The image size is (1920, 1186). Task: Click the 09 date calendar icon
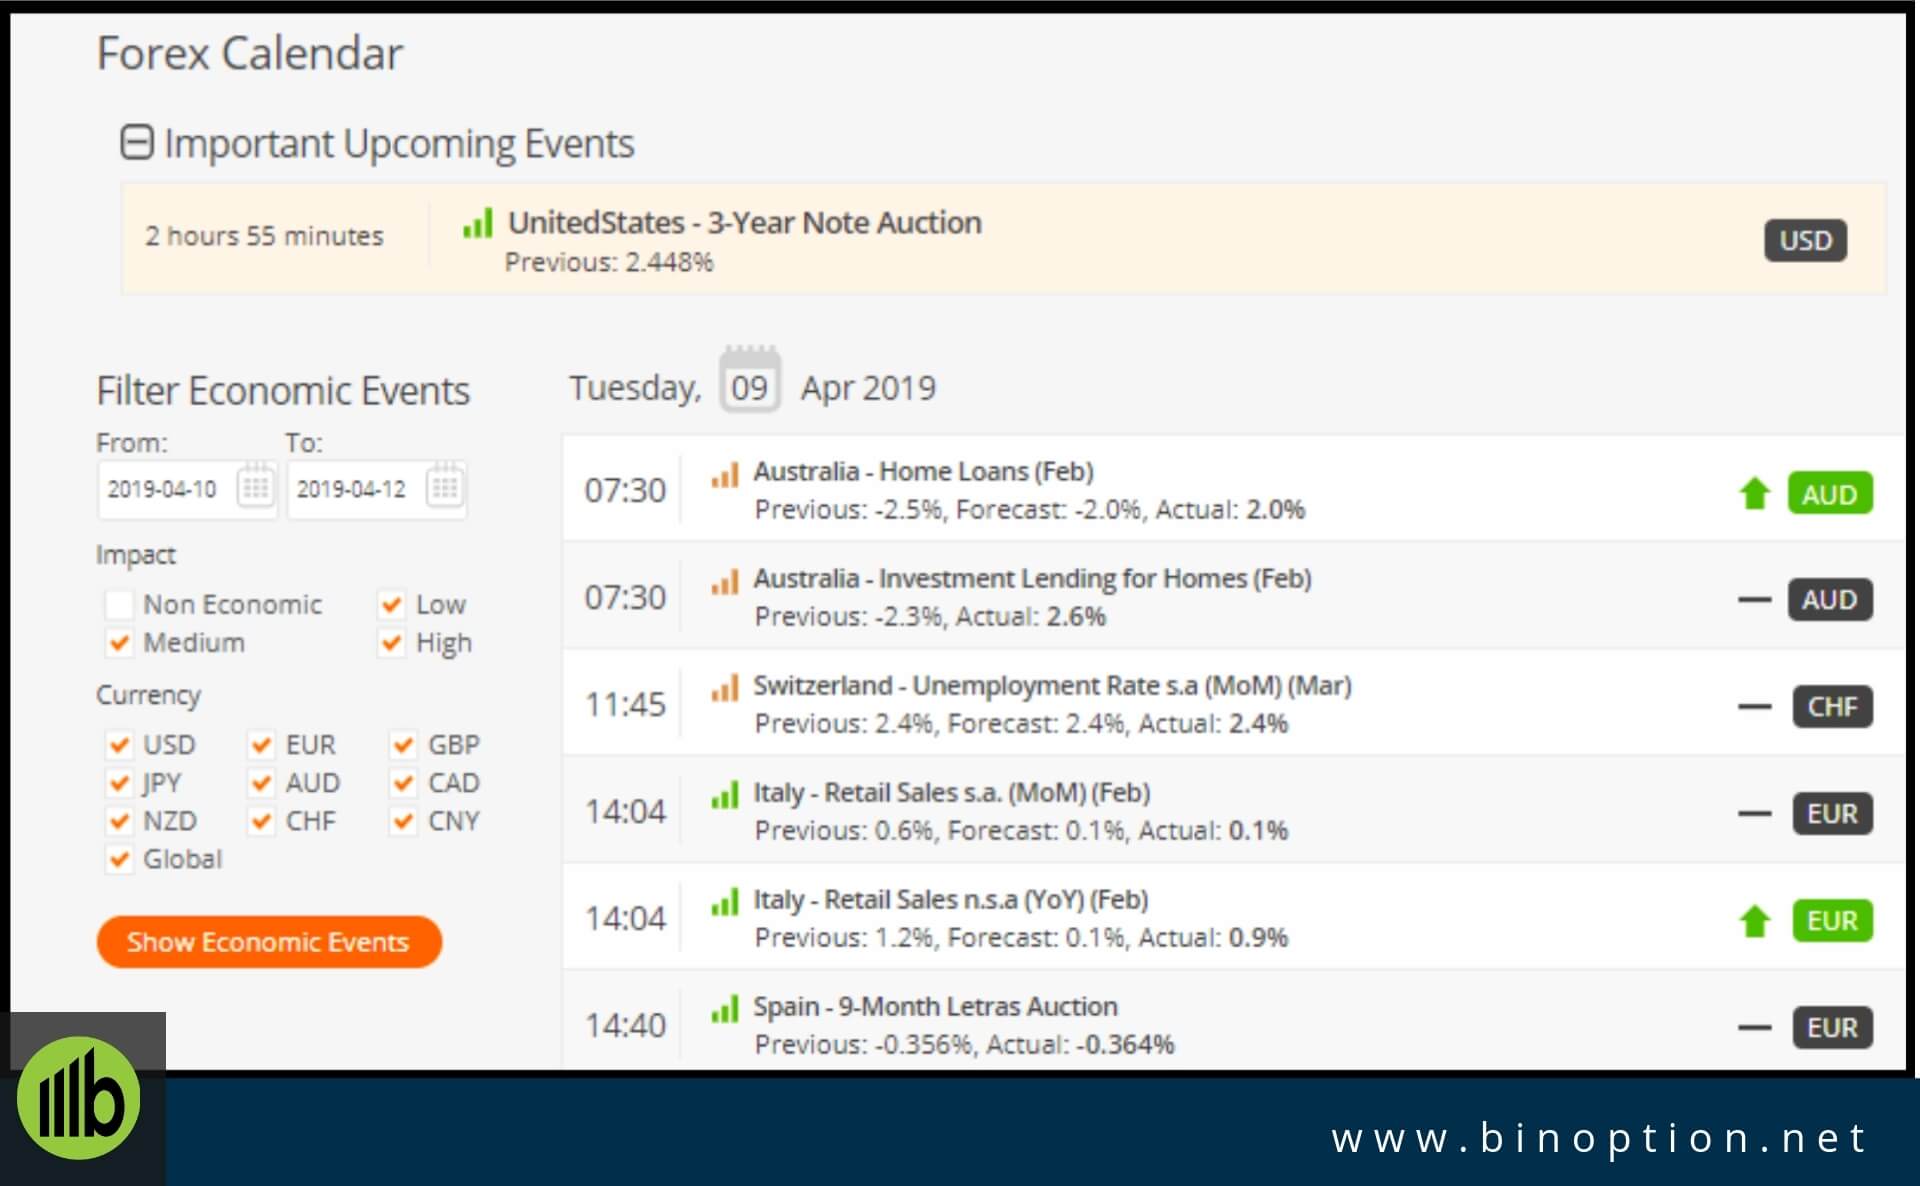click(749, 382)
